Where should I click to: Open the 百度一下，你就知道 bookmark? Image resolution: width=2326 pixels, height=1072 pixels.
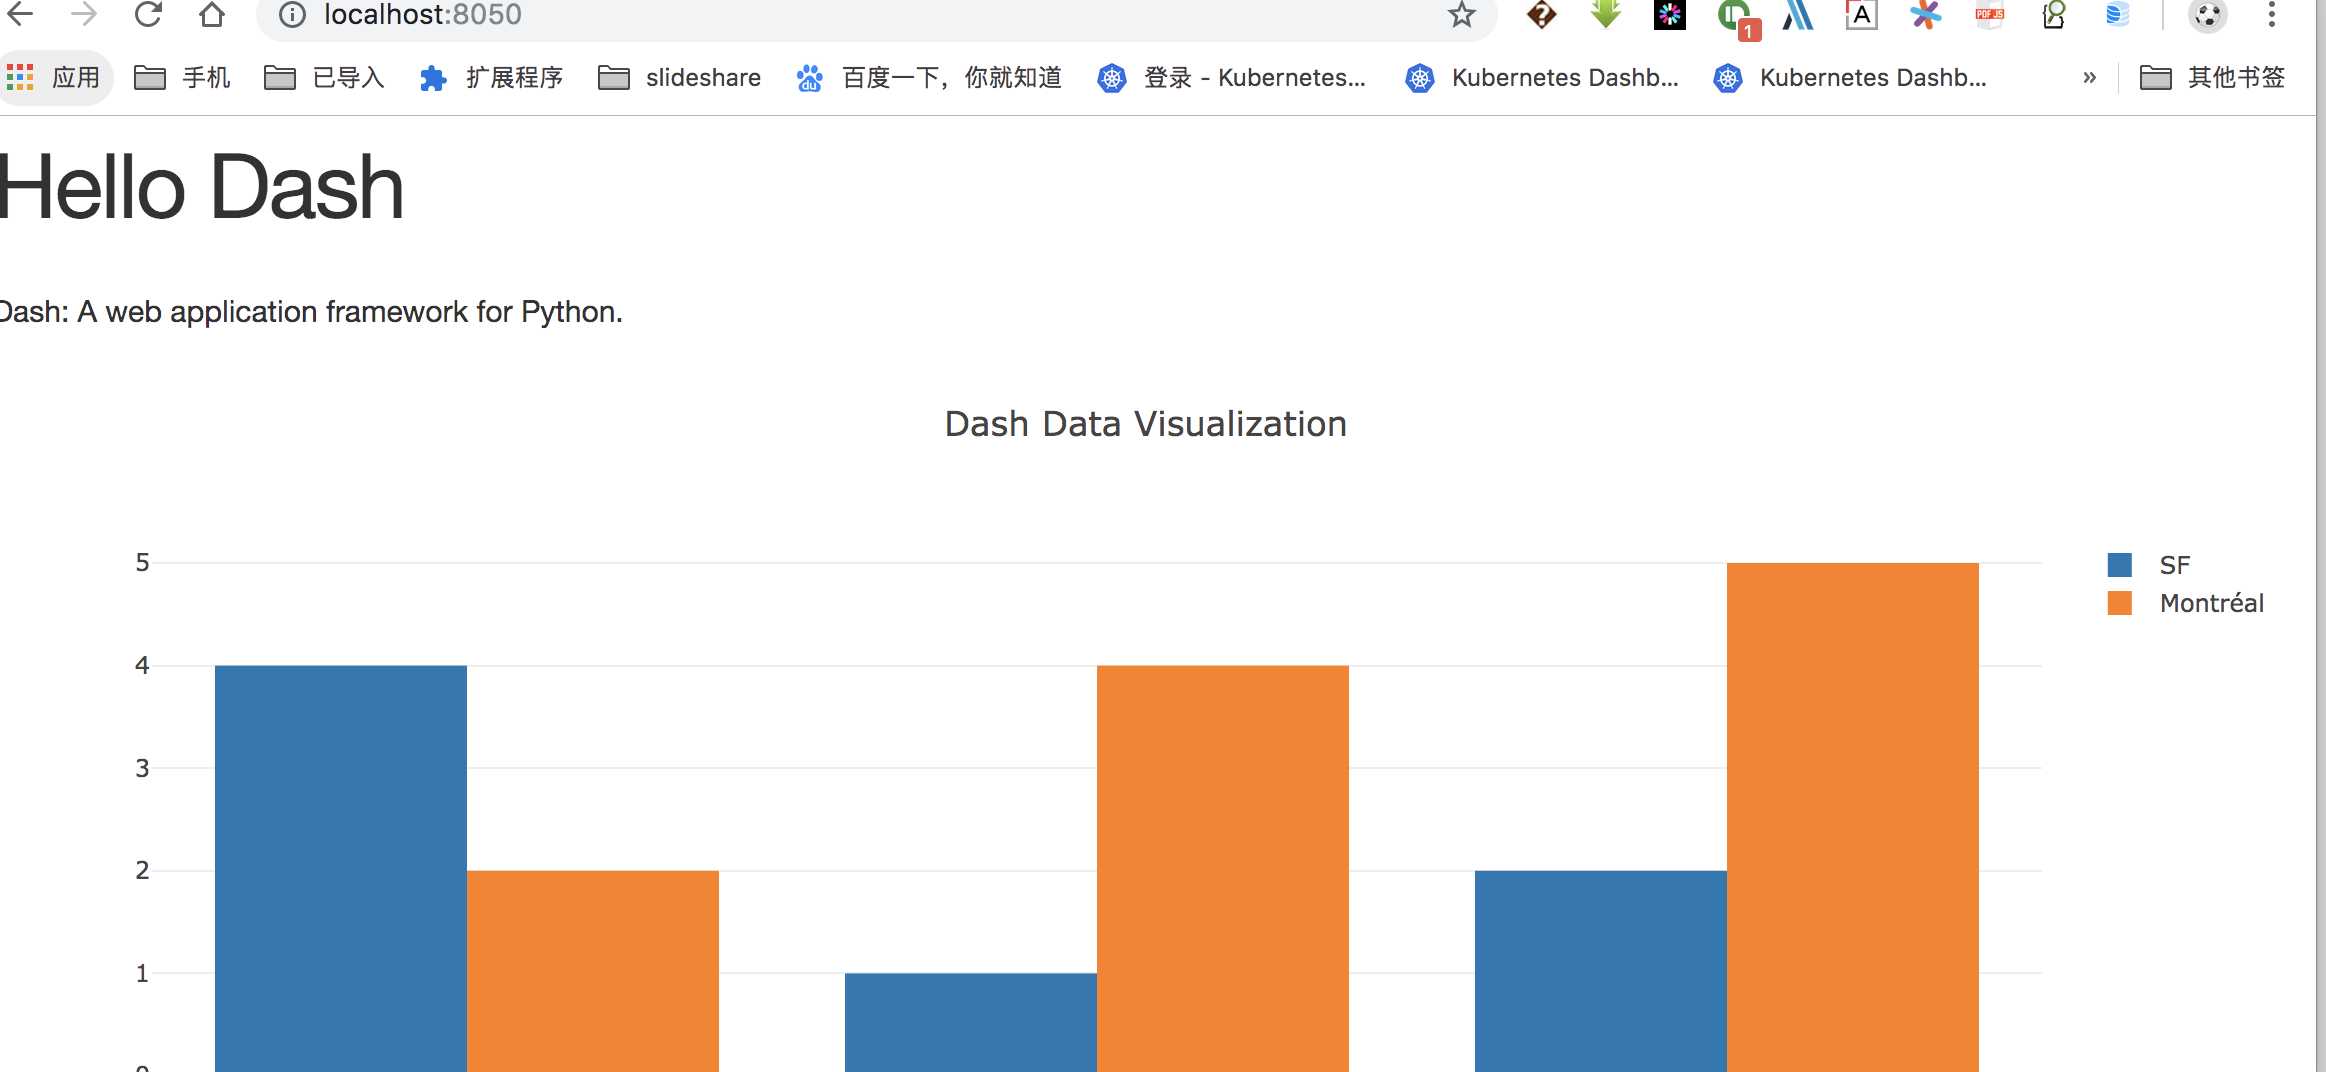click(x=929, y=78)
